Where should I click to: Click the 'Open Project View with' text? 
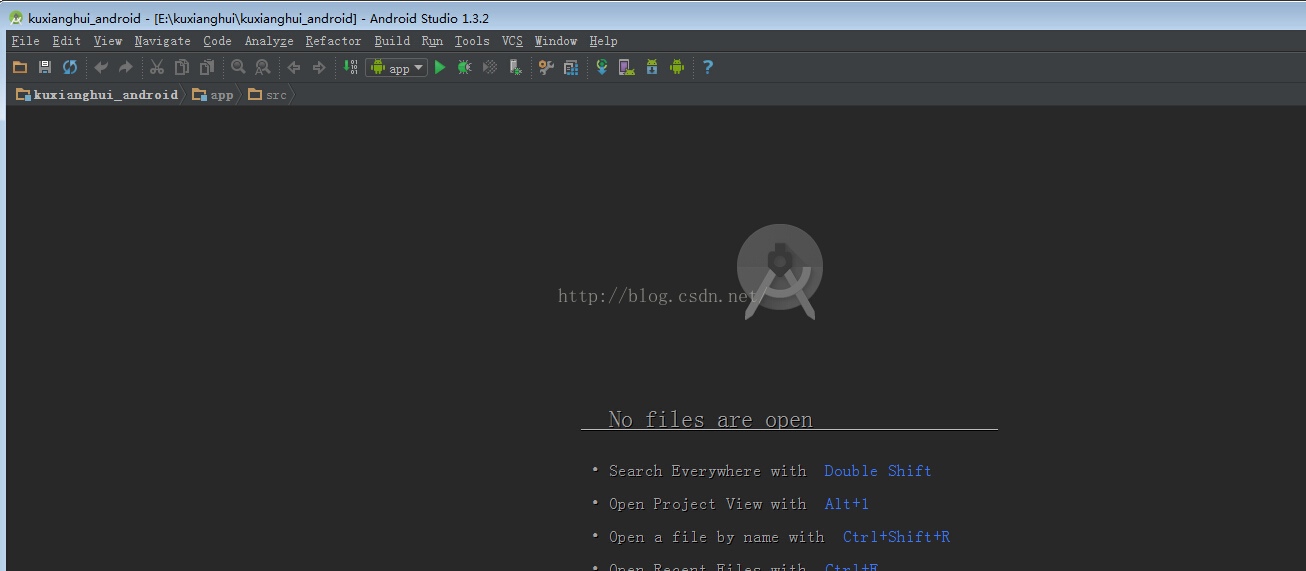(707, 504)
